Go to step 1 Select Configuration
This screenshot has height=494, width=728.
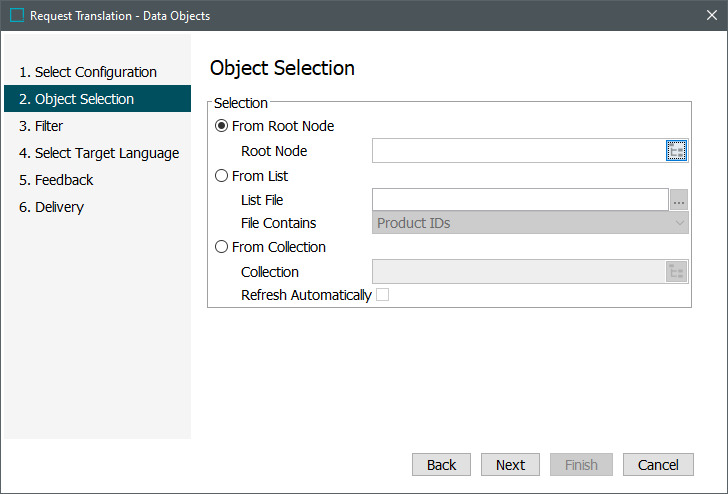click(x=88, y=72)
